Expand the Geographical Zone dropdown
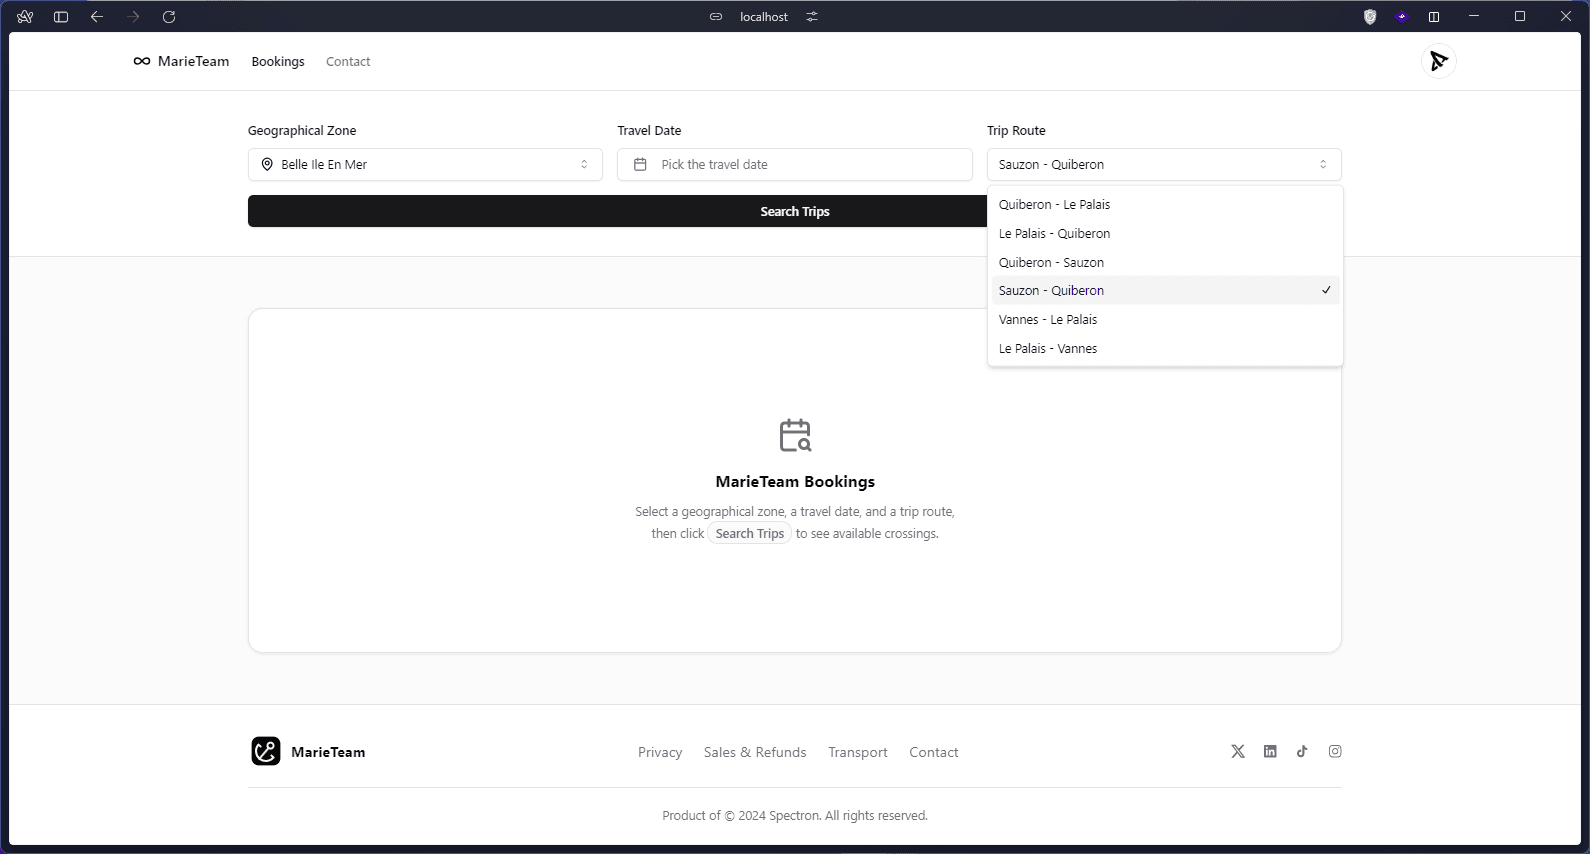 point(425,164)
